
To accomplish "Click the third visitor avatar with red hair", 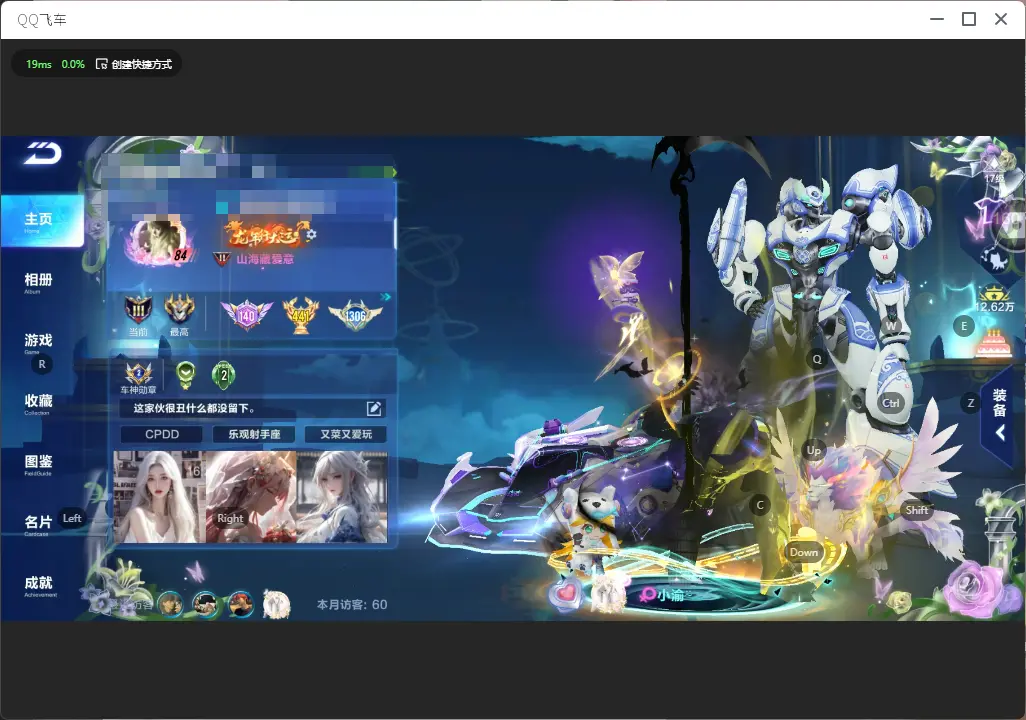I will pyautogui.click(x=241, y=604).
